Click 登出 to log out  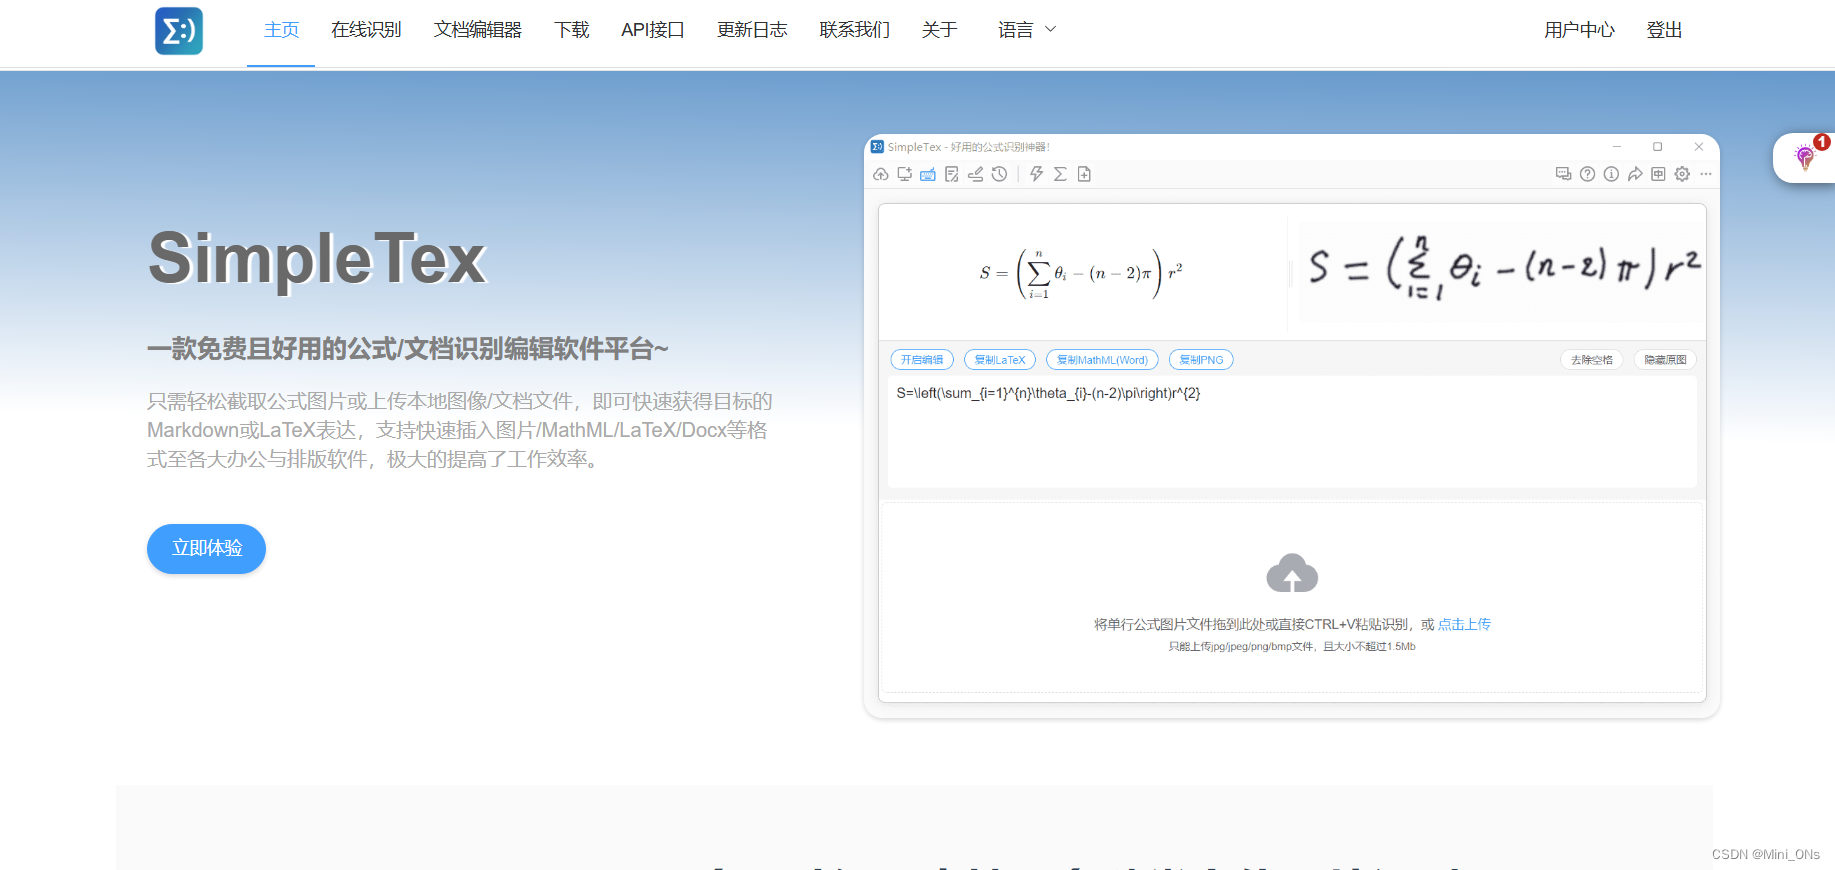(x=1664, y=30)
